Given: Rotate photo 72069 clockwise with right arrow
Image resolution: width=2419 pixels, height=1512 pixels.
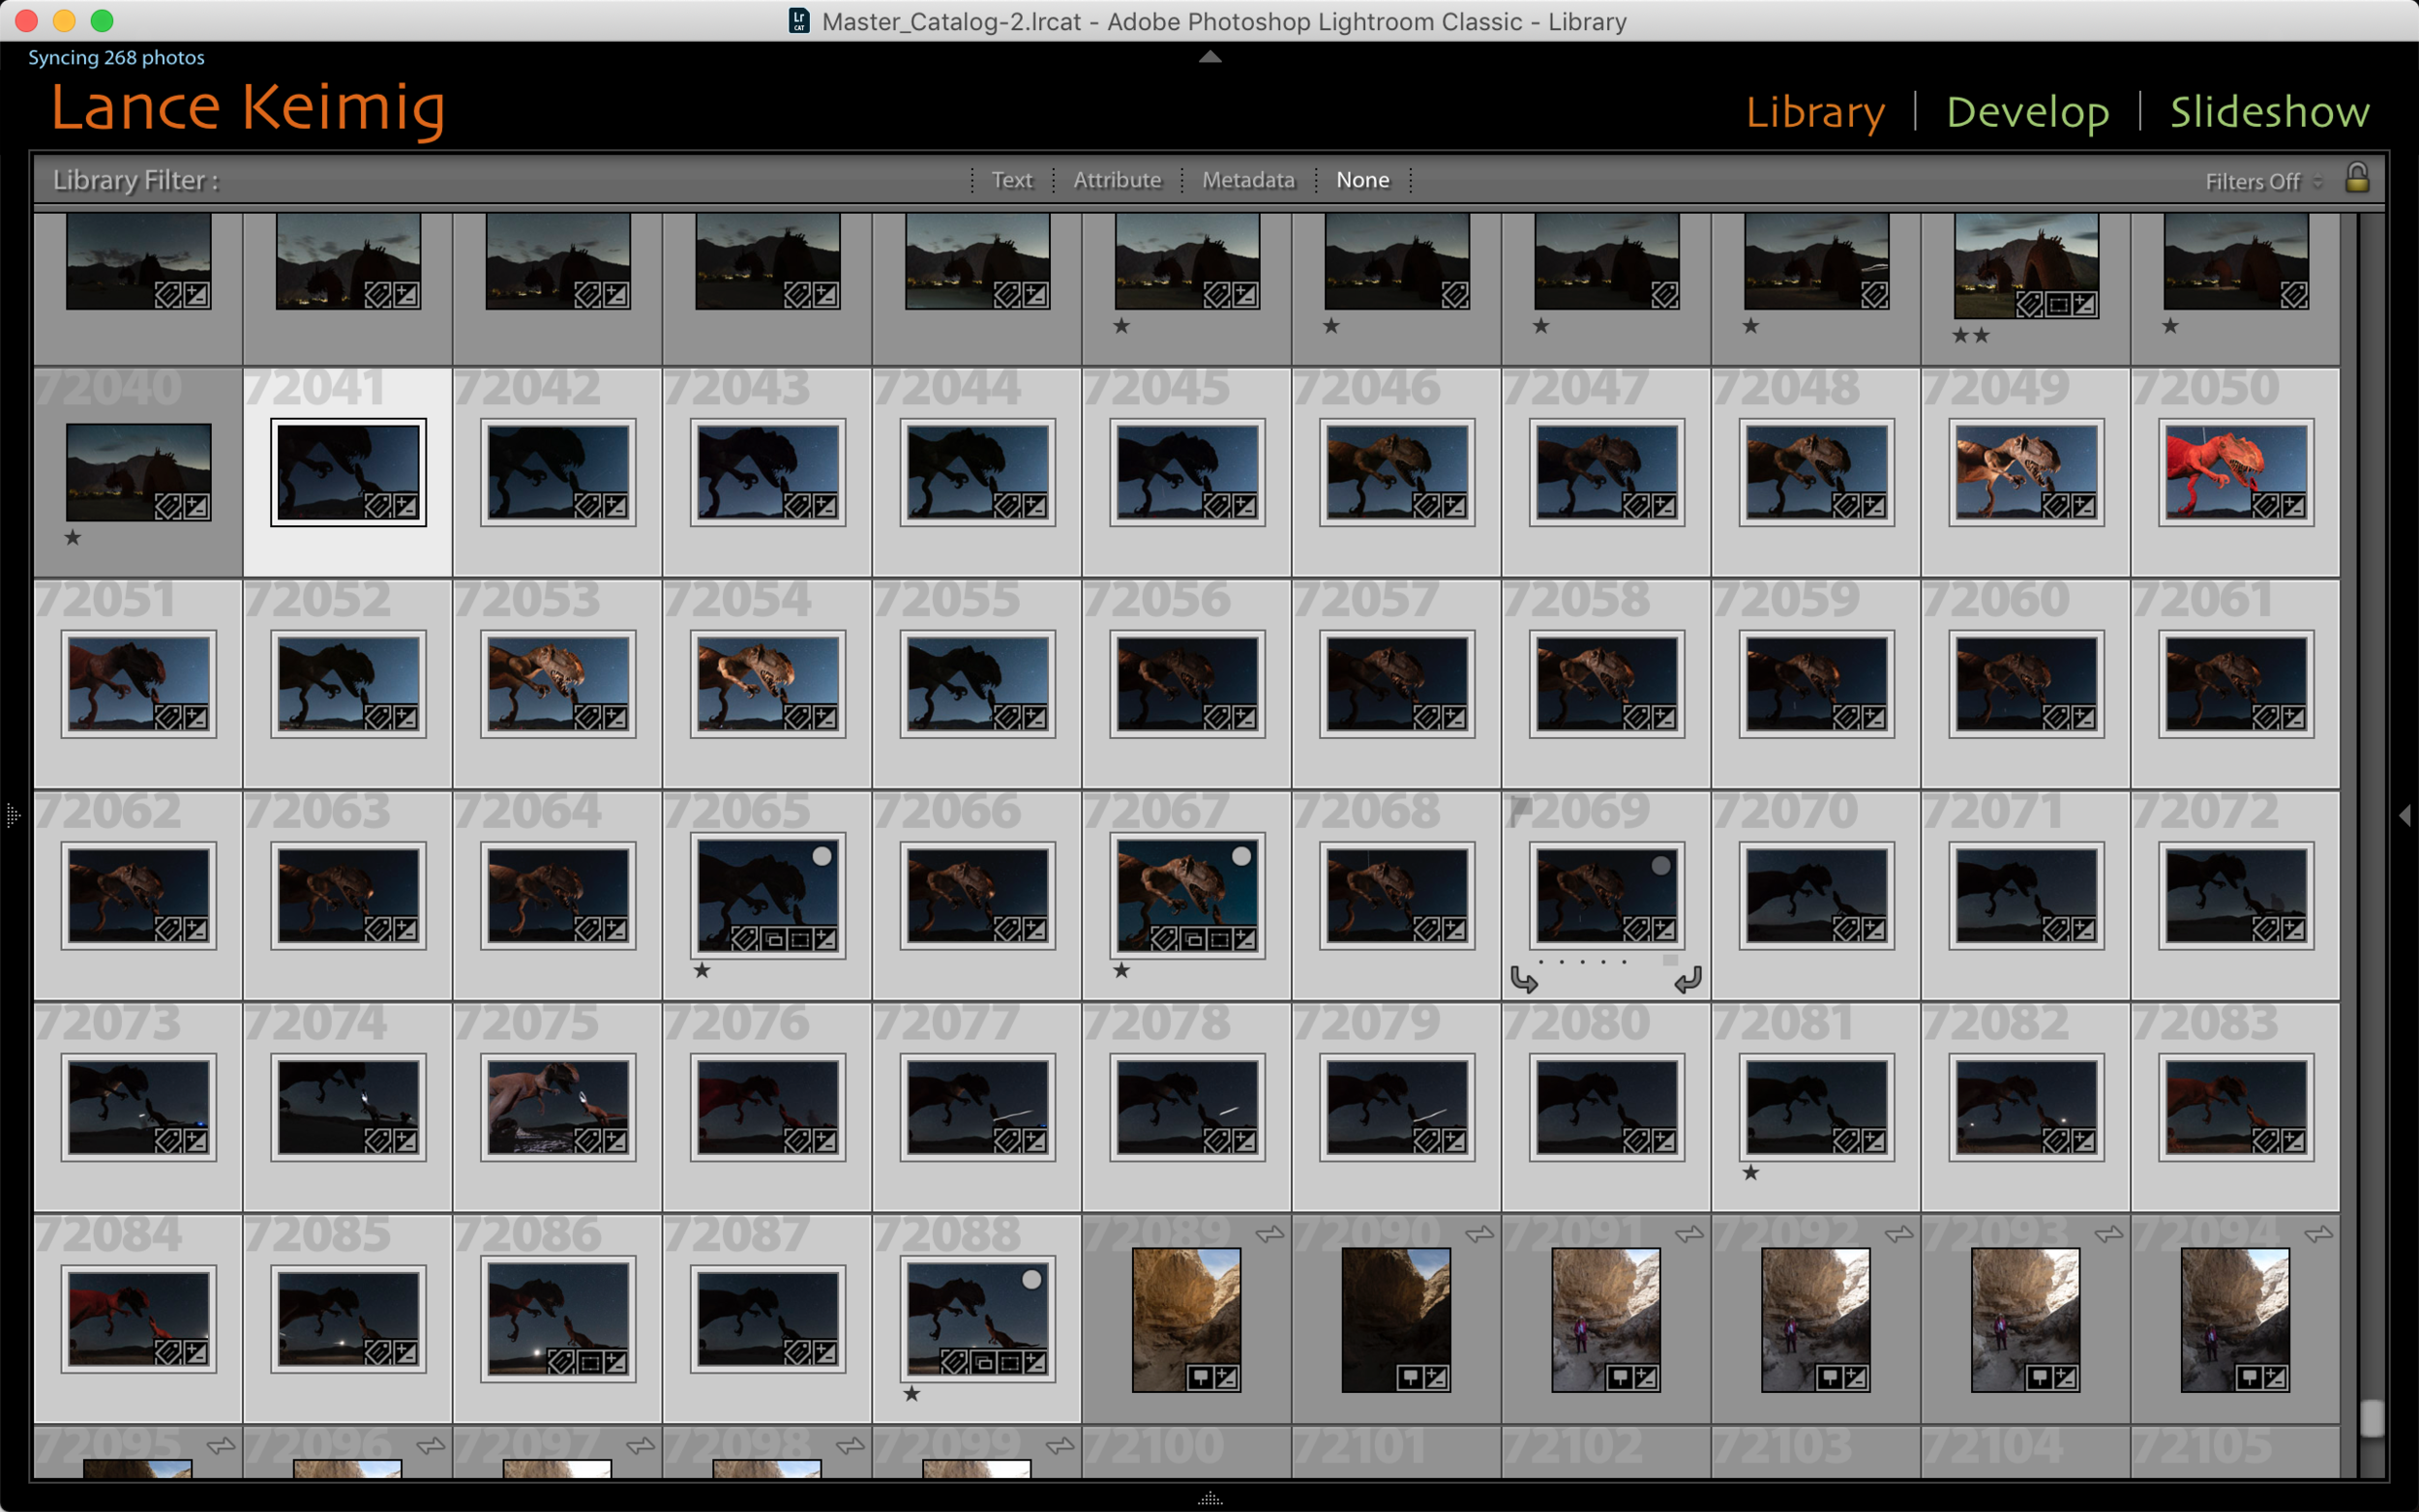Looking at the screenshot, I should point(1688,980).
